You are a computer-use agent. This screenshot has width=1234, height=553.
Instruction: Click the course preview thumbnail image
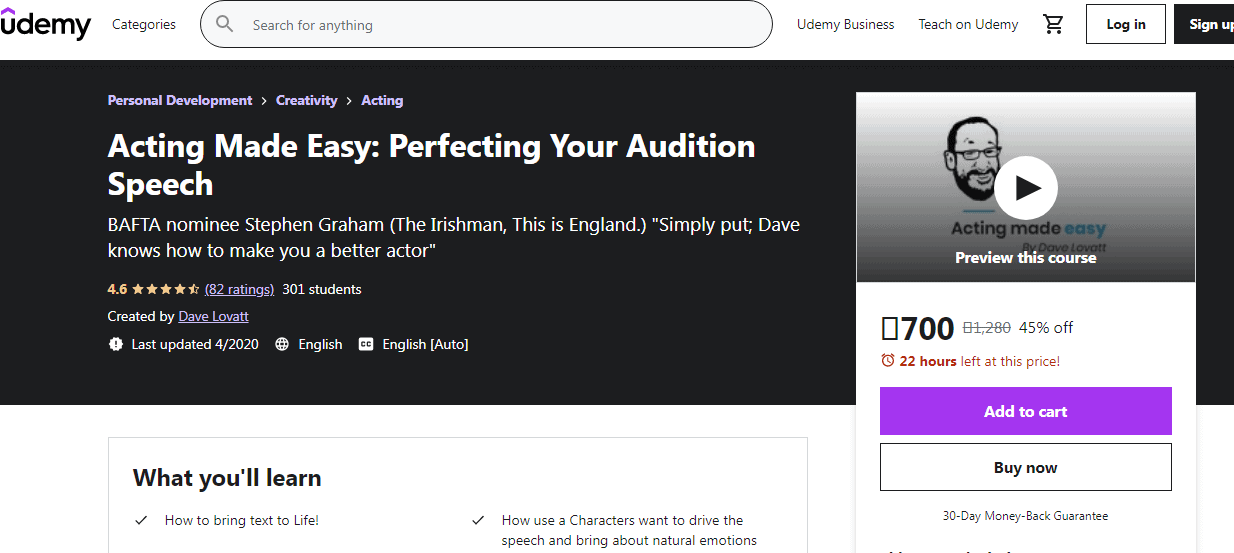pos(1026,187)
